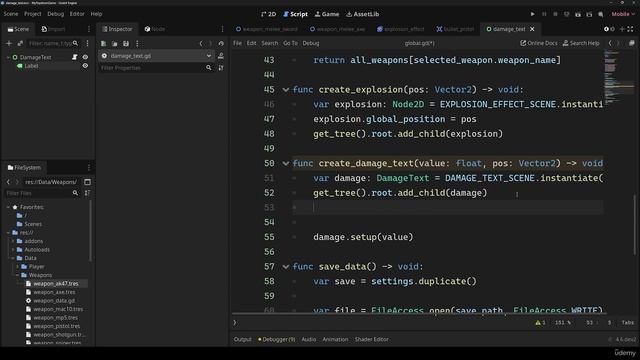Click the Filter Properties field

tap(156, 68)
